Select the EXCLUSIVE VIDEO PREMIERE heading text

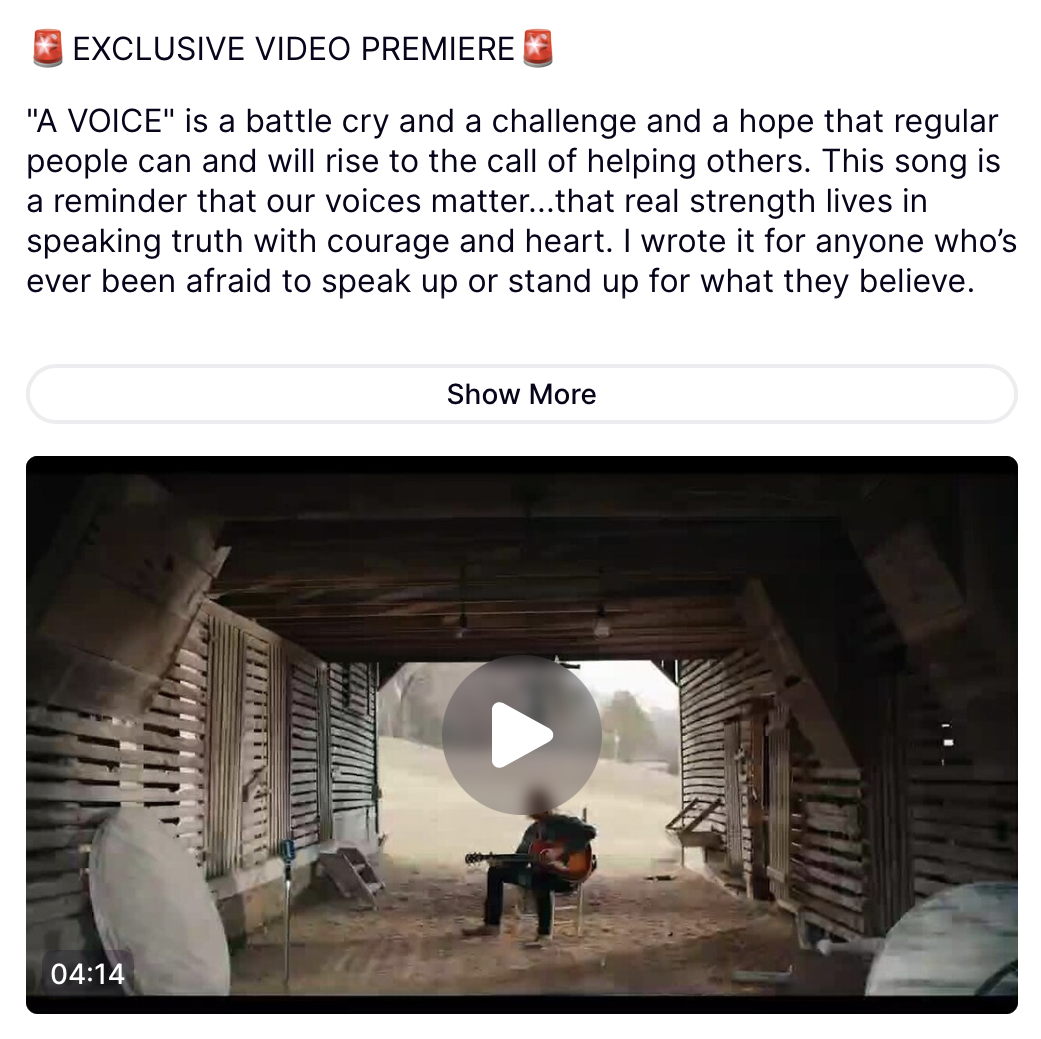pyautogui.click(x=293, y=48)
